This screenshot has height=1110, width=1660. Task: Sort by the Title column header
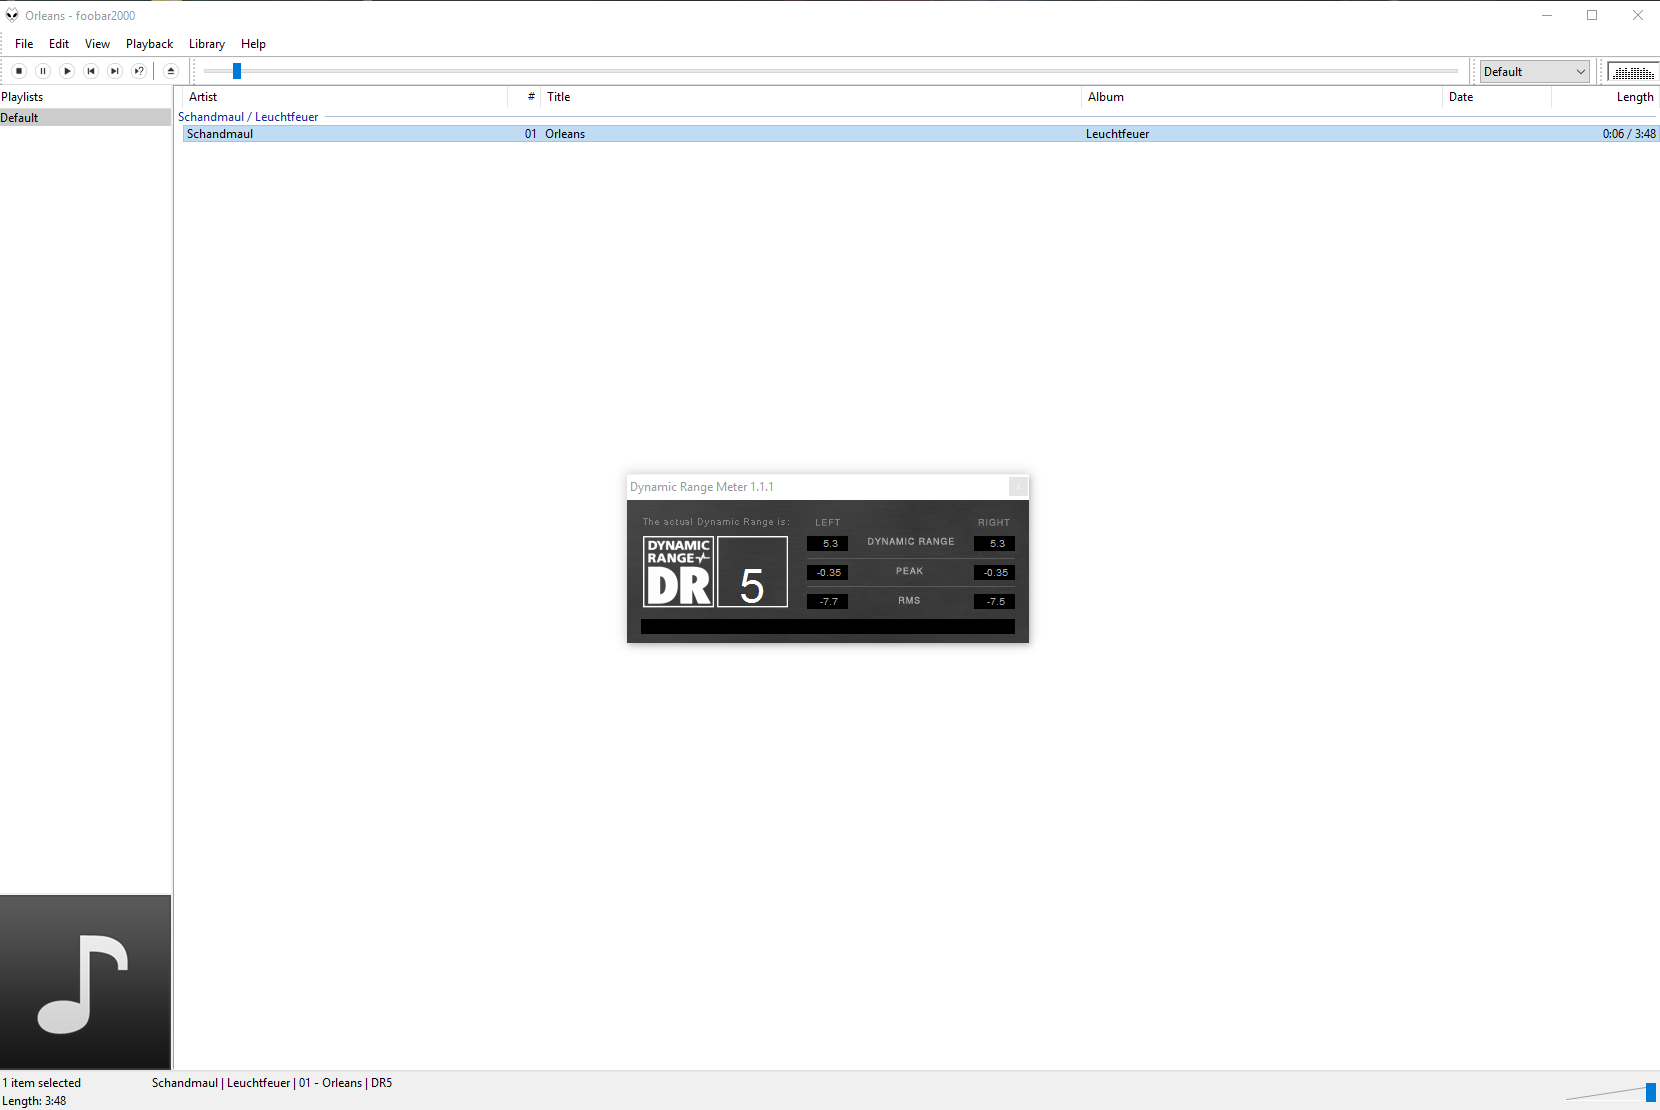[x=811, y=97]
